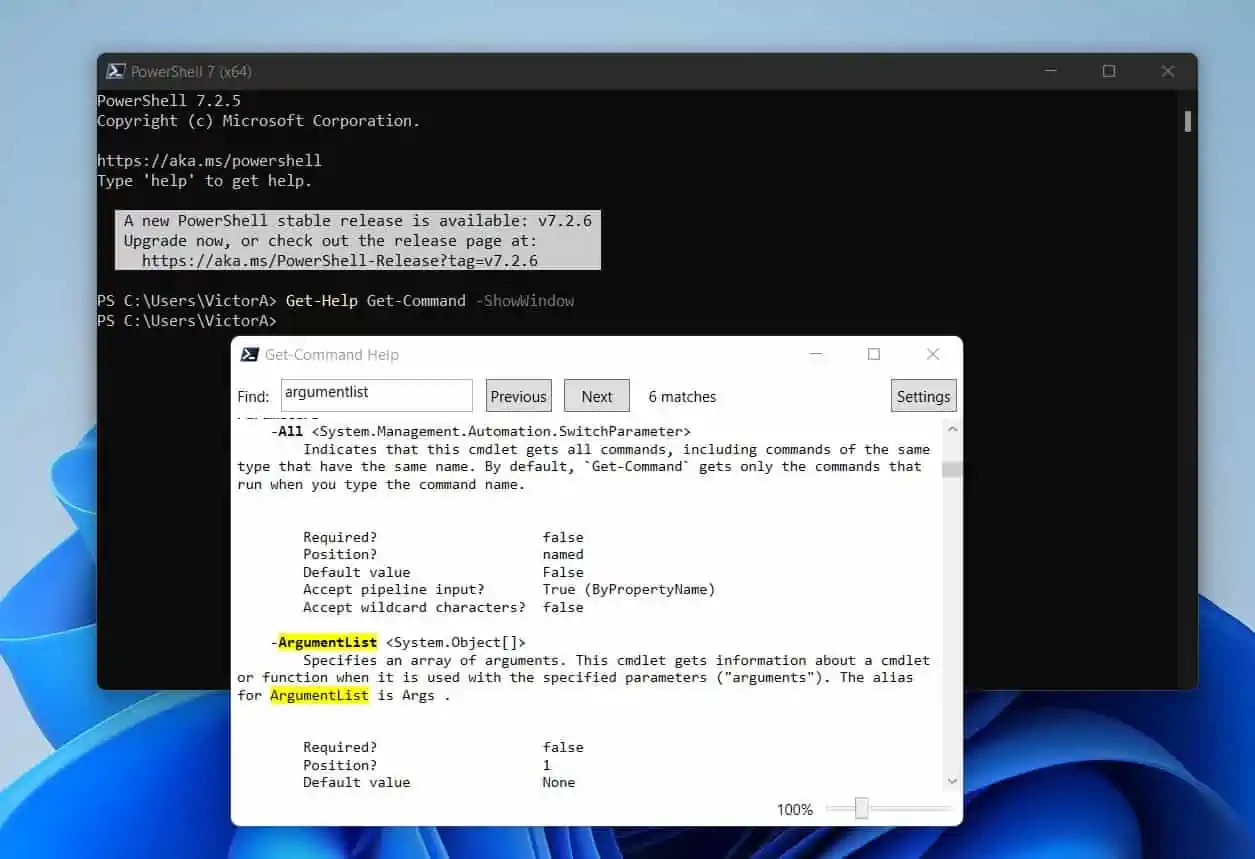Click the 'Default value None' row
Viewport: 1255px width, 859px height.
(x=439, y=782)
